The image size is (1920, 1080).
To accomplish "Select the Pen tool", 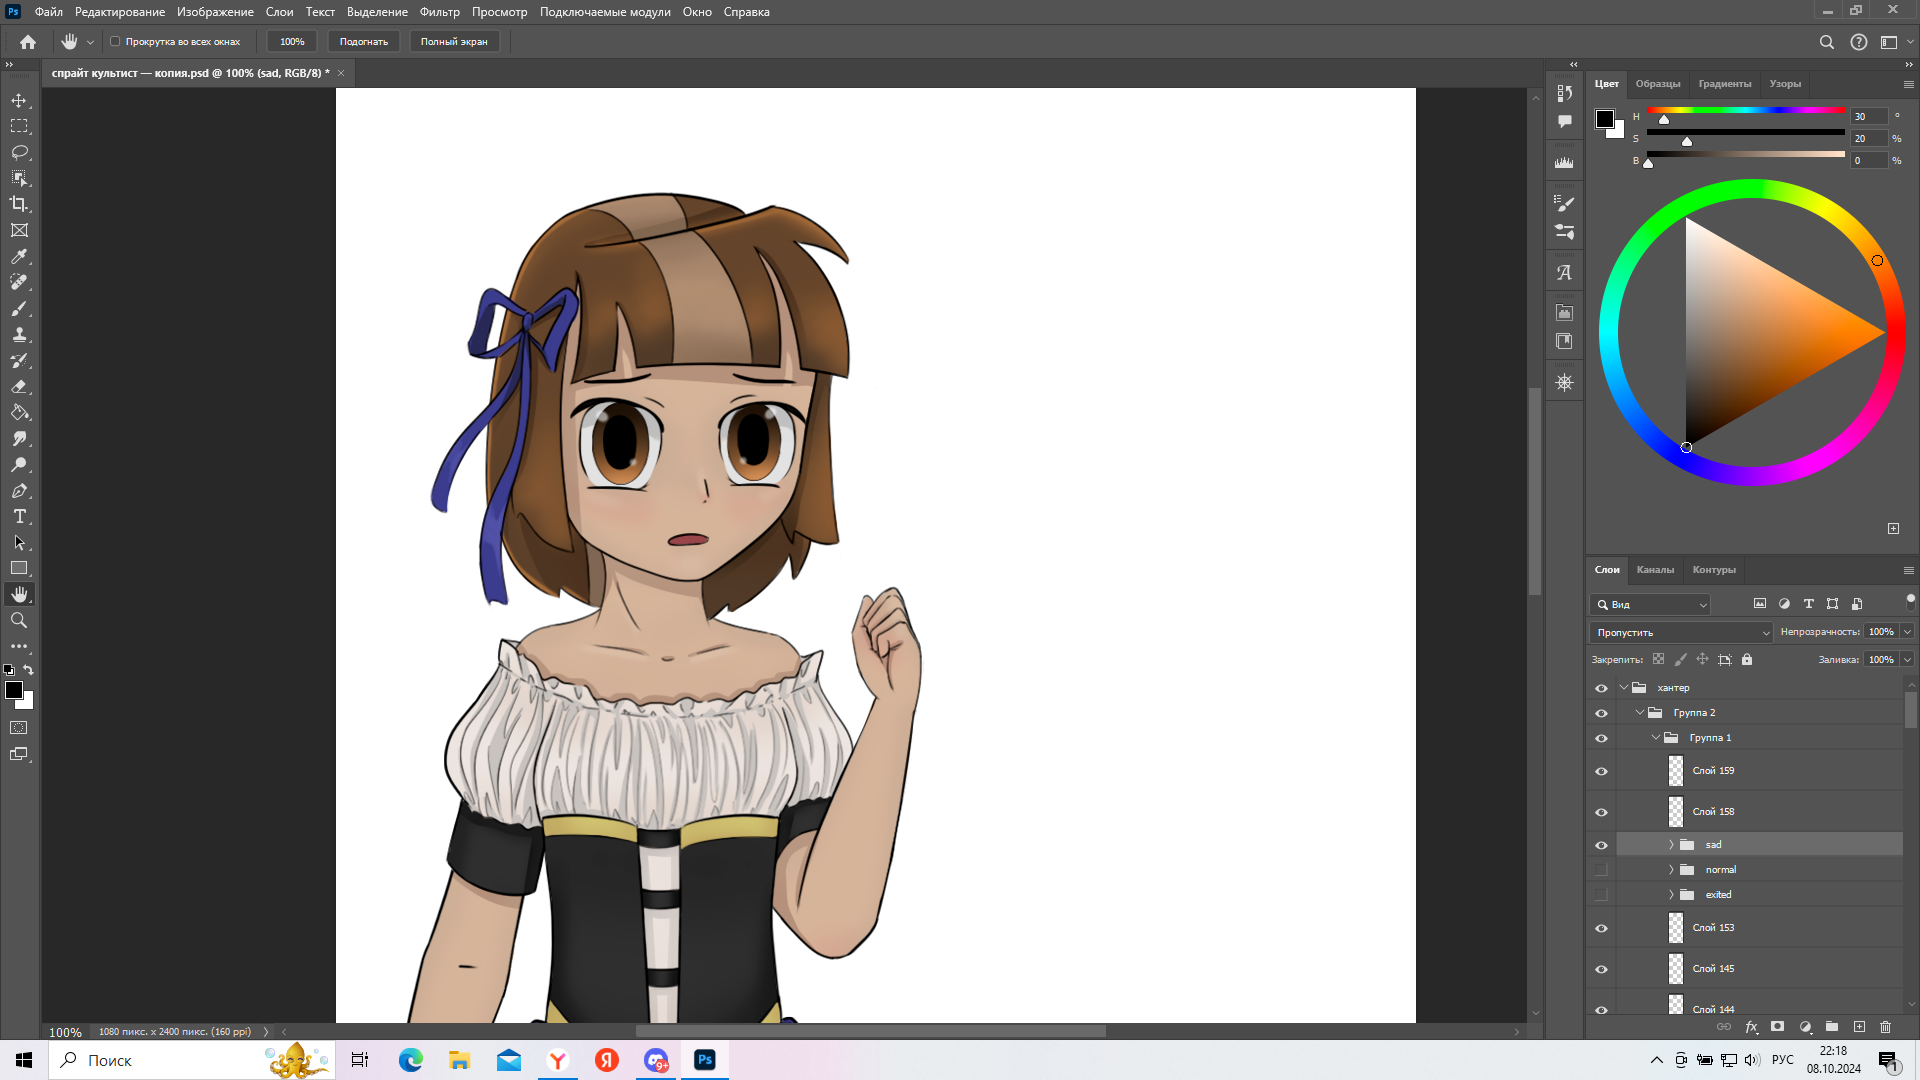I will click(19, 491).
